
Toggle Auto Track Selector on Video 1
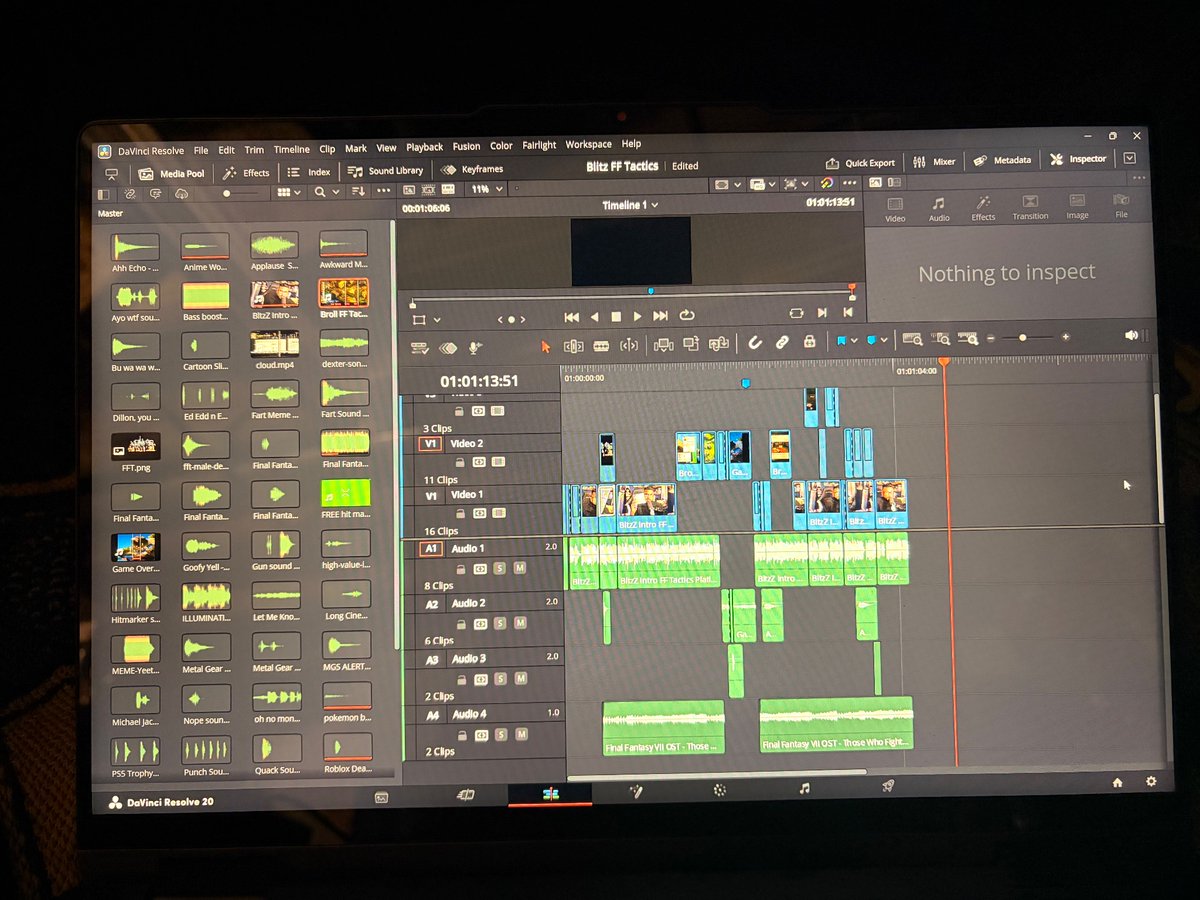coord(479,513)
